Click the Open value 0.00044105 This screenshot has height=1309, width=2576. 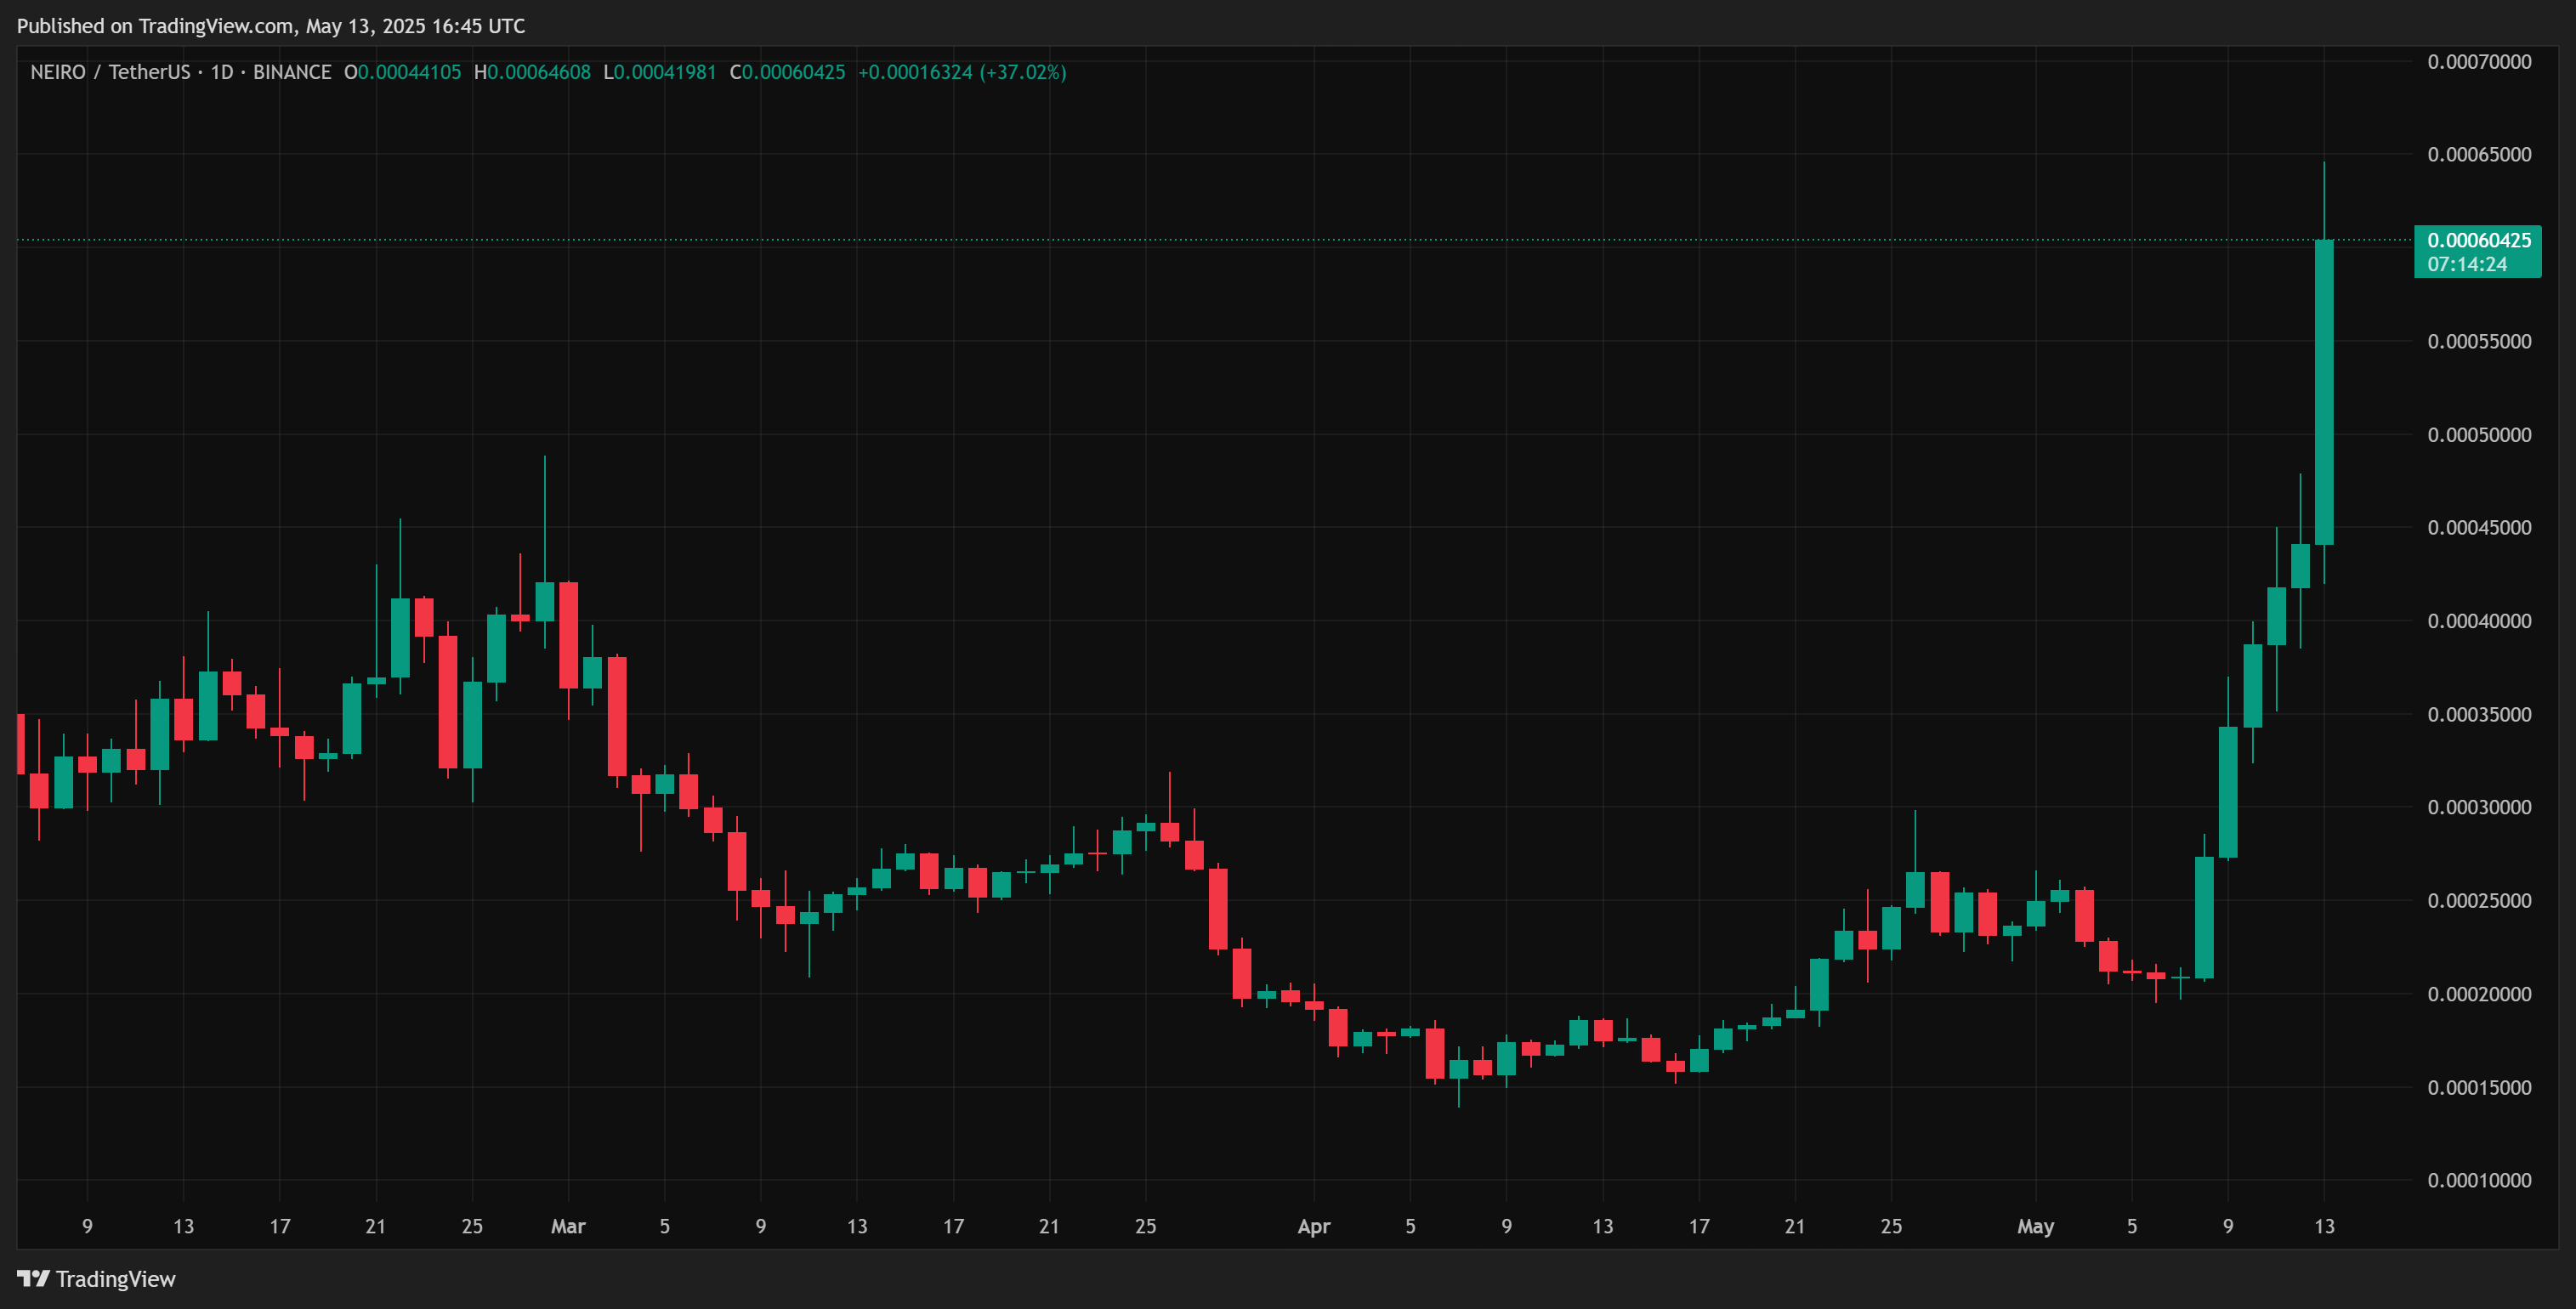(409, 72)
